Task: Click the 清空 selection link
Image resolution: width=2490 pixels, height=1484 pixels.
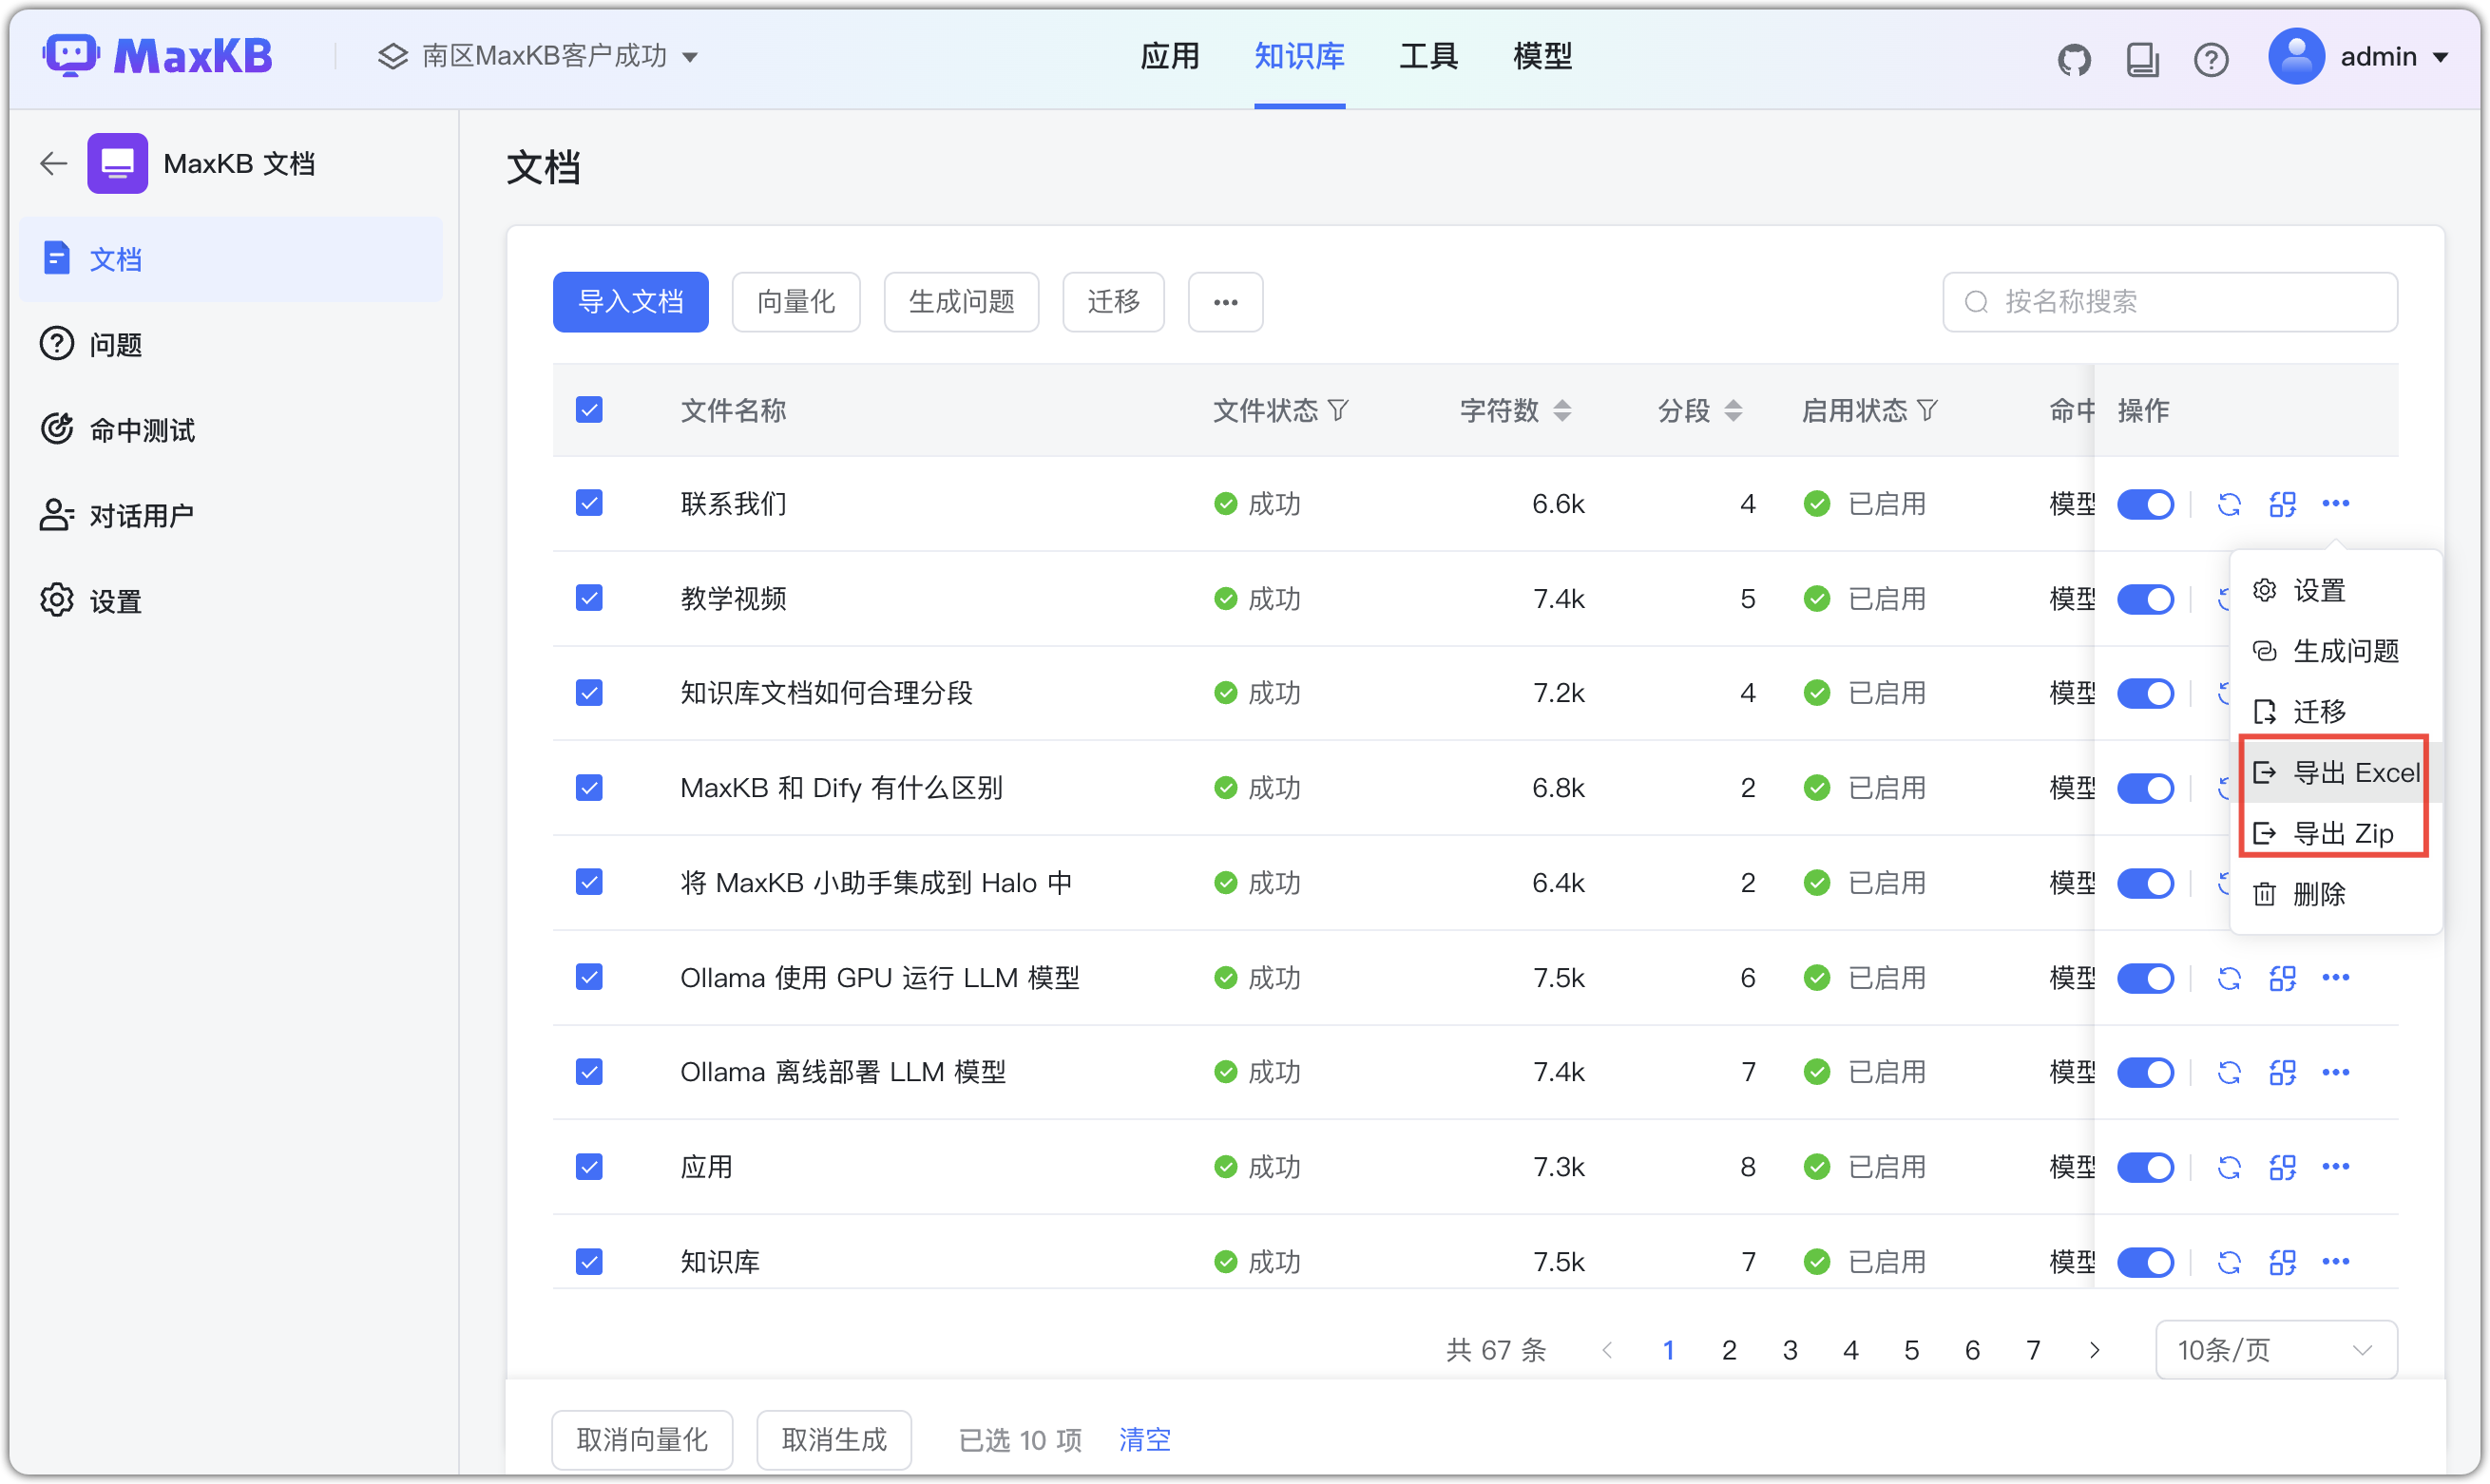Action: pos(1144,1440)
